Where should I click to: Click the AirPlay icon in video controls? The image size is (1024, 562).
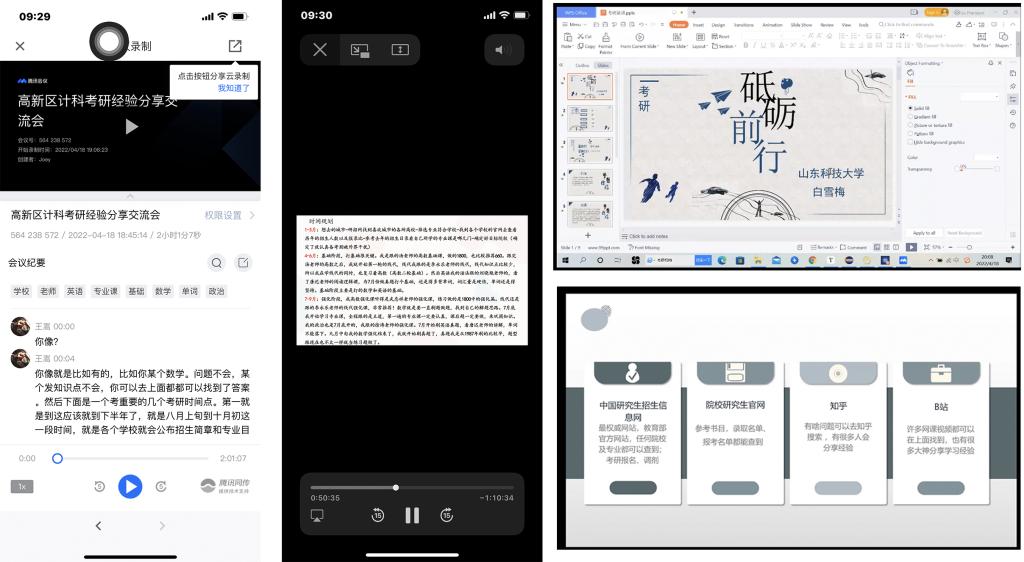pos(318,515)
